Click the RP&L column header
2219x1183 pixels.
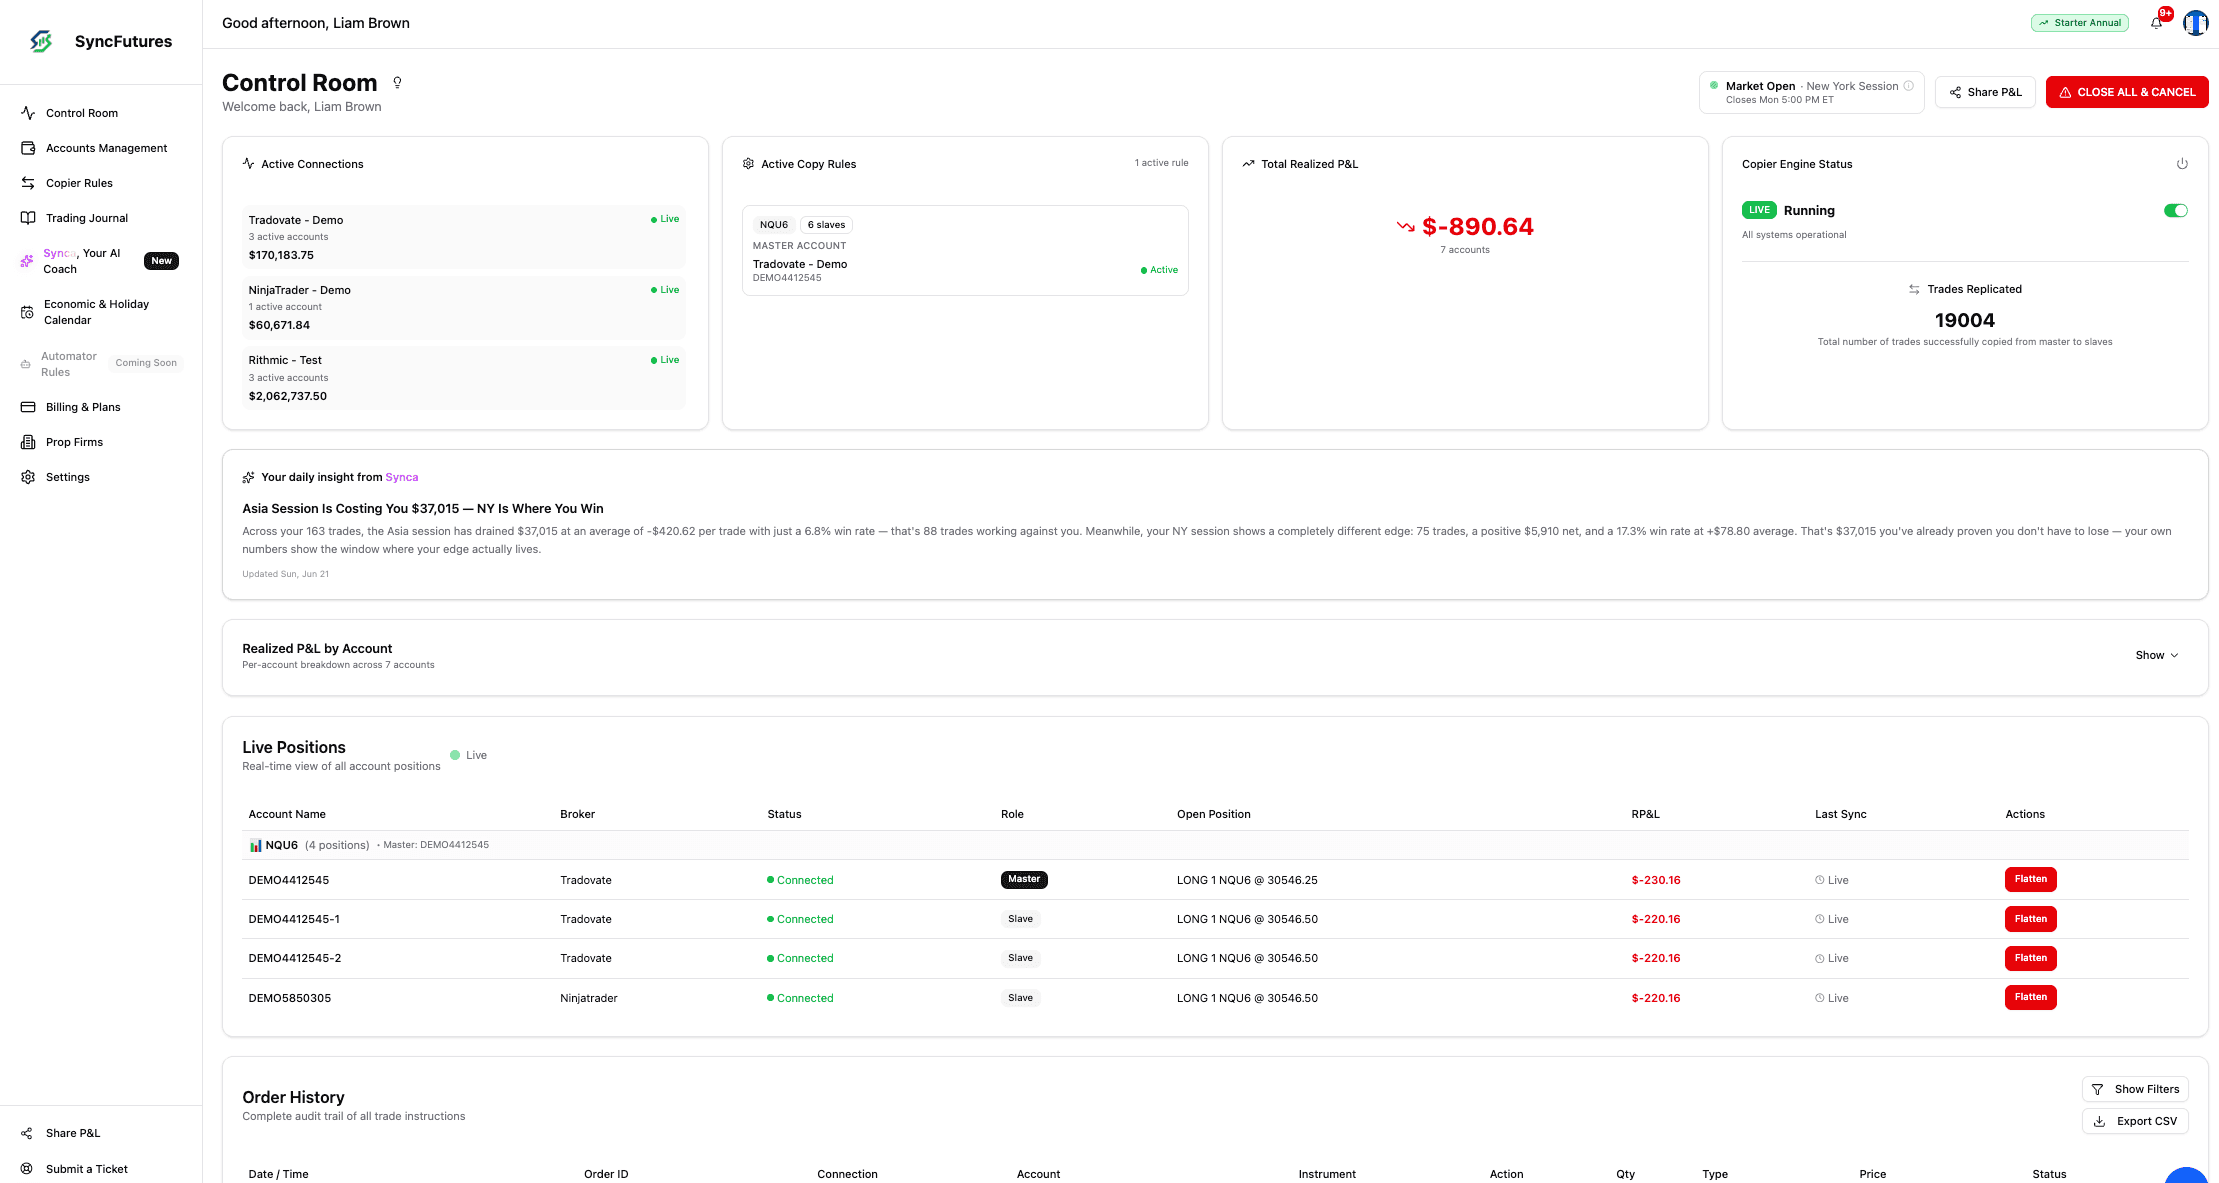point(1645,814)
